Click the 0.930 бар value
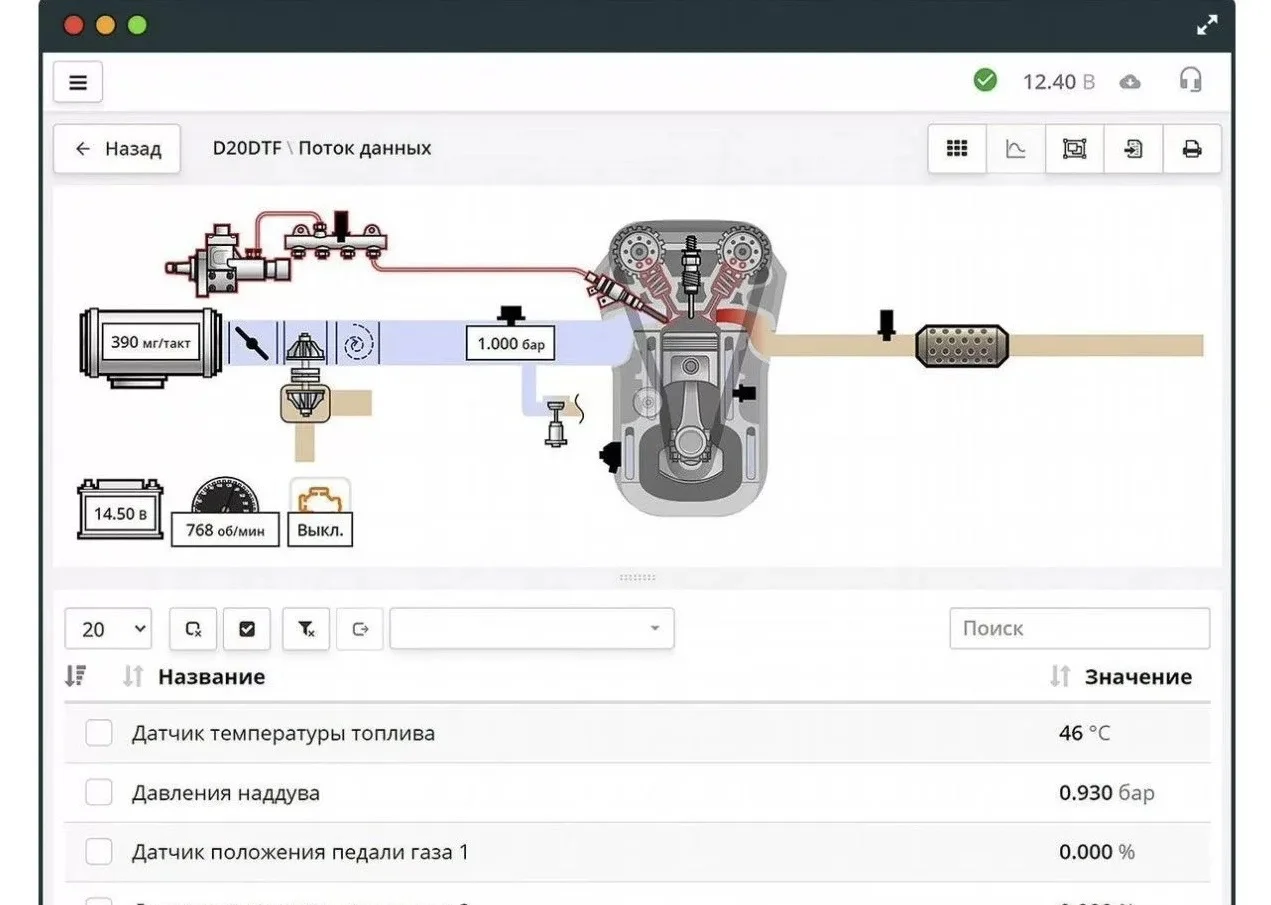Viewport: 1271px width, 905px height. coord(1107,793)
